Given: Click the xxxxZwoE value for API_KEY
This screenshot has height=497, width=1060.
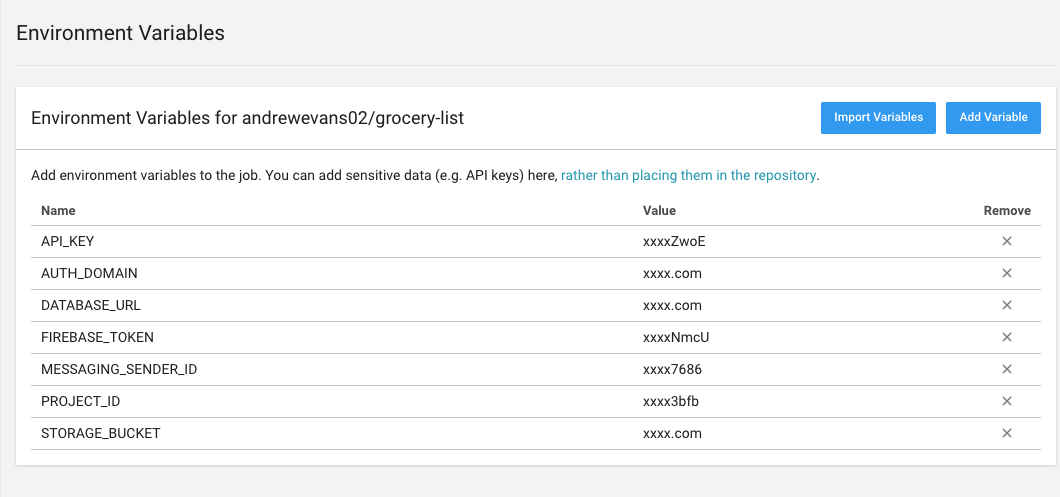Looking at the screenshot, I should pos(677,241).
